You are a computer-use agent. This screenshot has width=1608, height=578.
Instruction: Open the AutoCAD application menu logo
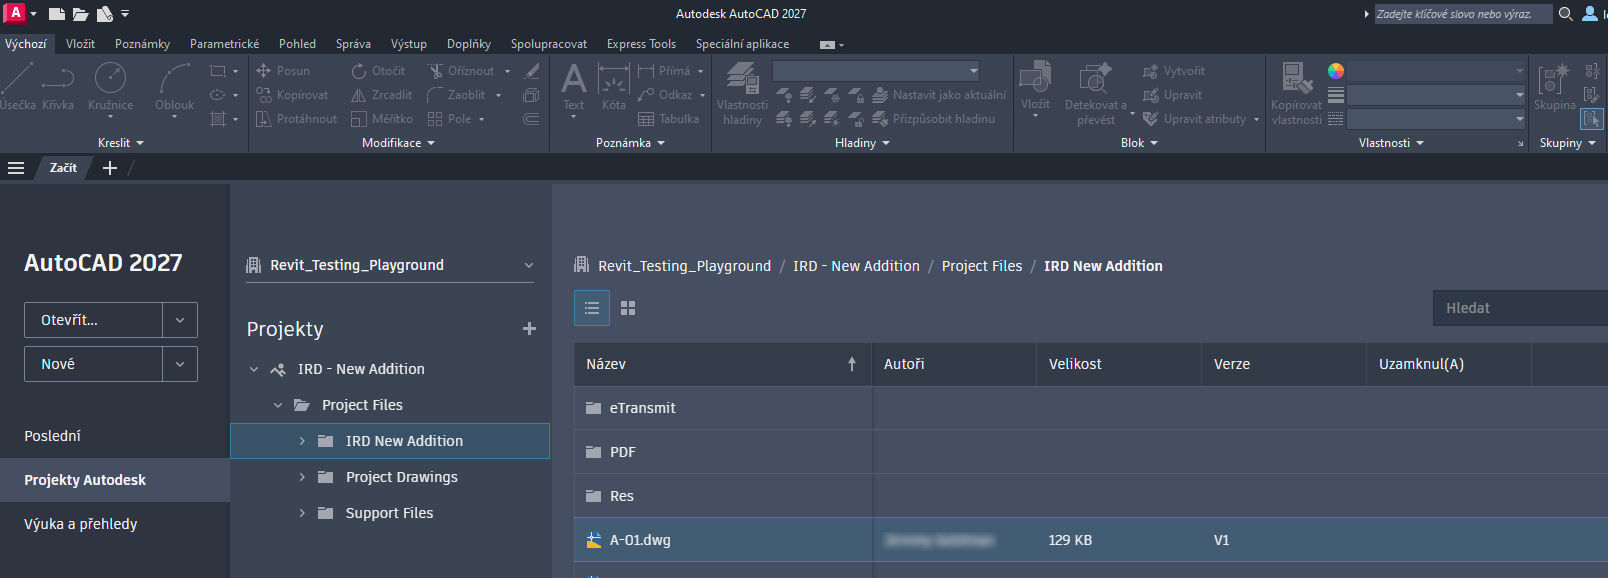(x=15, y=13)
